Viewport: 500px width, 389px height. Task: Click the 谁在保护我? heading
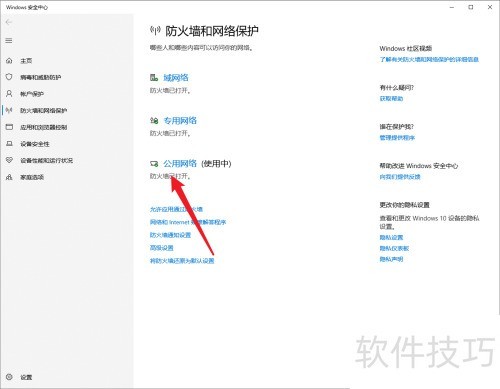pos(397,127)
